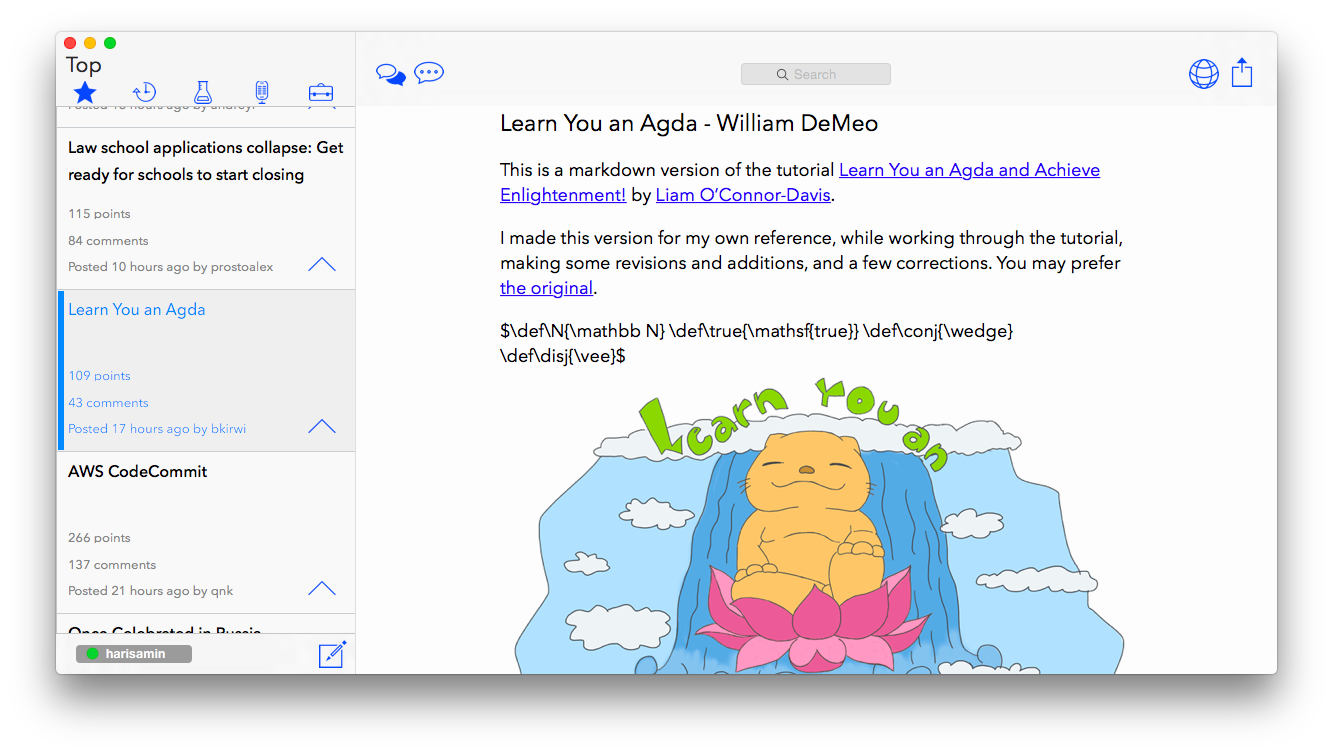Image resolution: width=1333 pixels, height=754 pixels.
Task: Click the original tutorial link
Action: point(546,287)
